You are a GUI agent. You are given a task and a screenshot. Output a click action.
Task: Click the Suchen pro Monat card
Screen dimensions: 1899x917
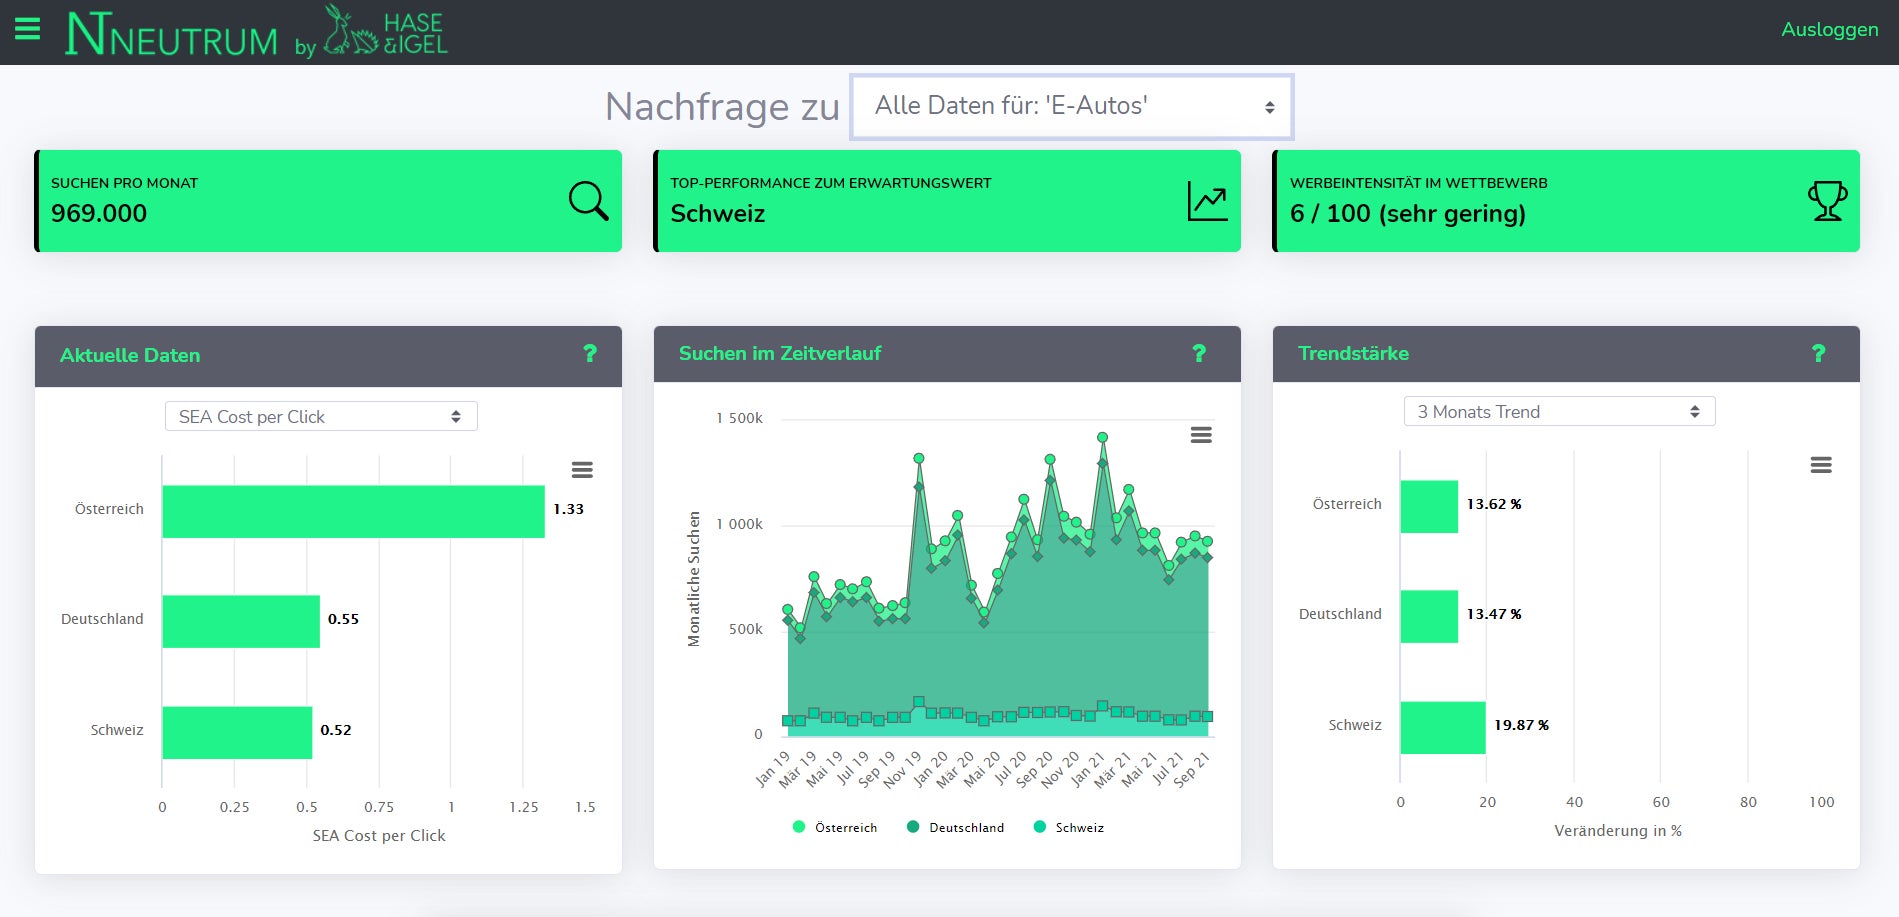(328, 201)
